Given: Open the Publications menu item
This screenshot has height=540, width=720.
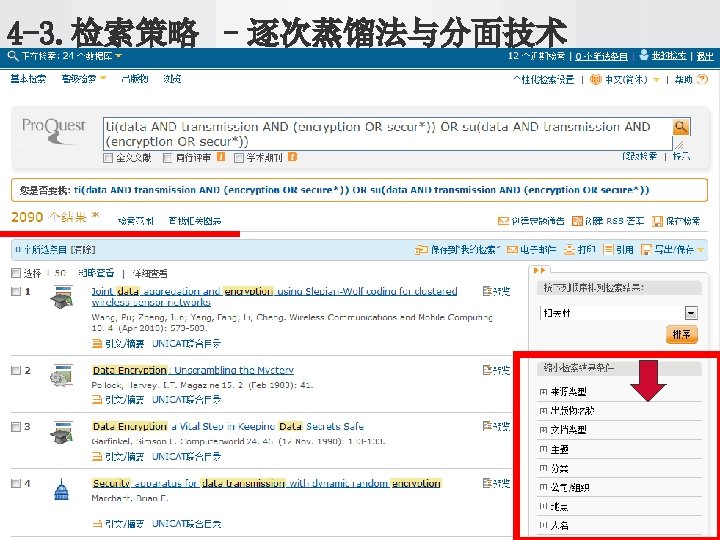Looking at the screenshot, I should [135, 79].
